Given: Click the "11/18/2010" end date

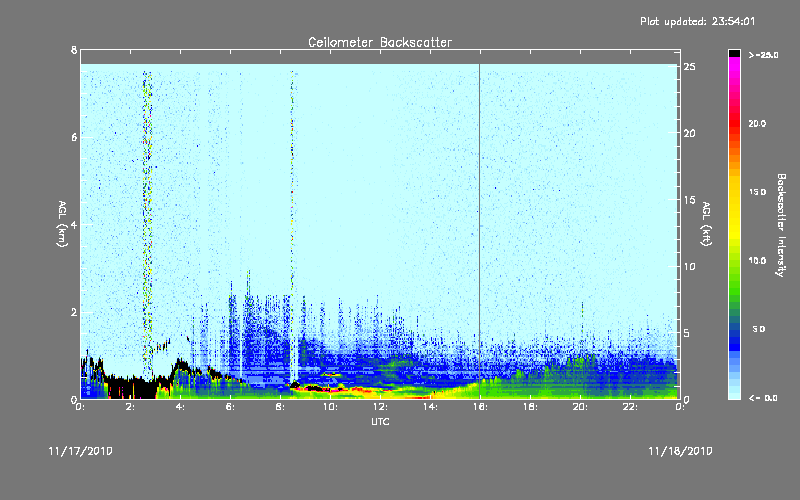Looking at the screenshot, I should [x=680, y=452].
